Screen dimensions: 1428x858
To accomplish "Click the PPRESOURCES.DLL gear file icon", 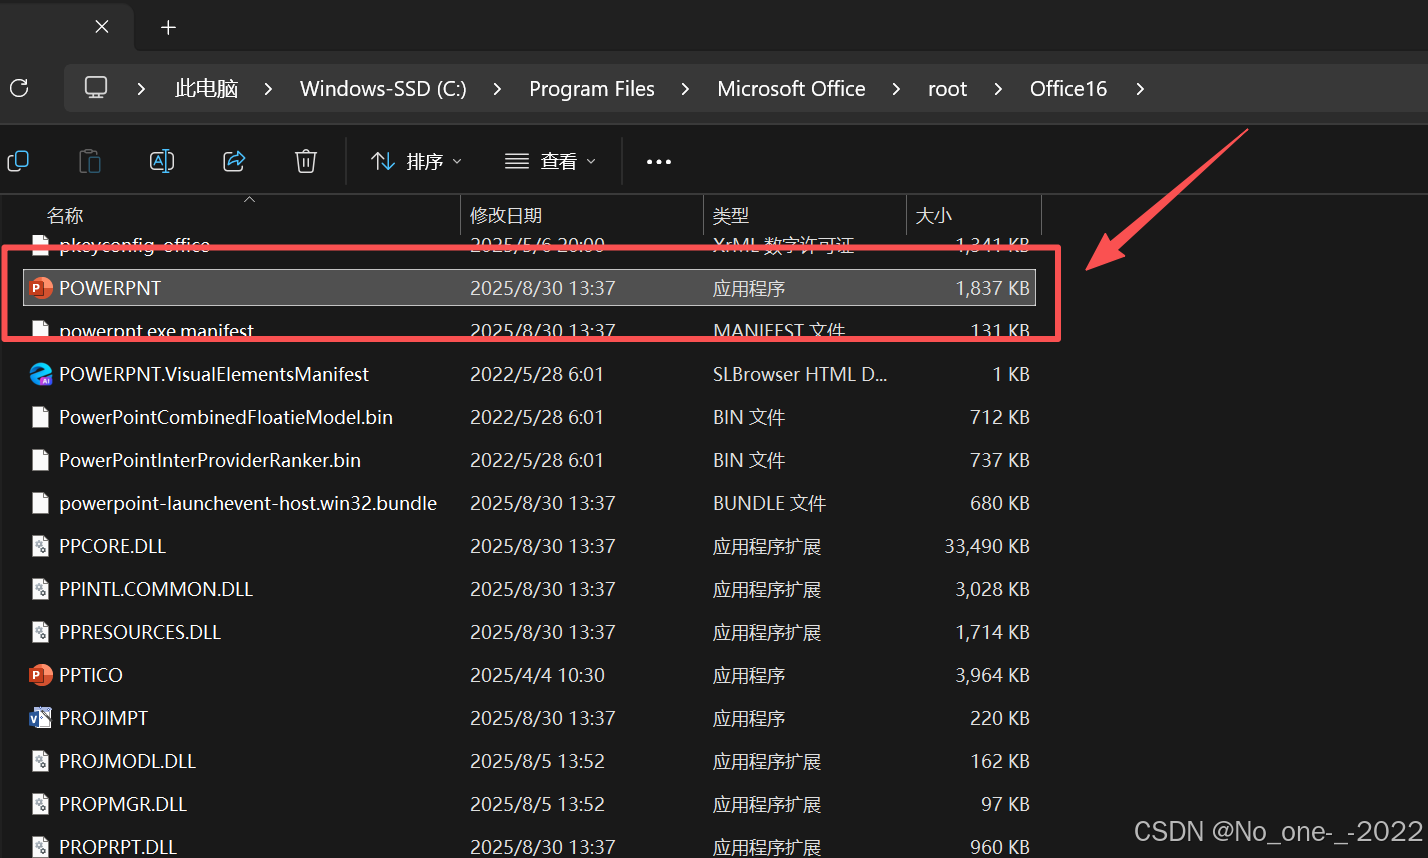I will (x=41, y=632).
